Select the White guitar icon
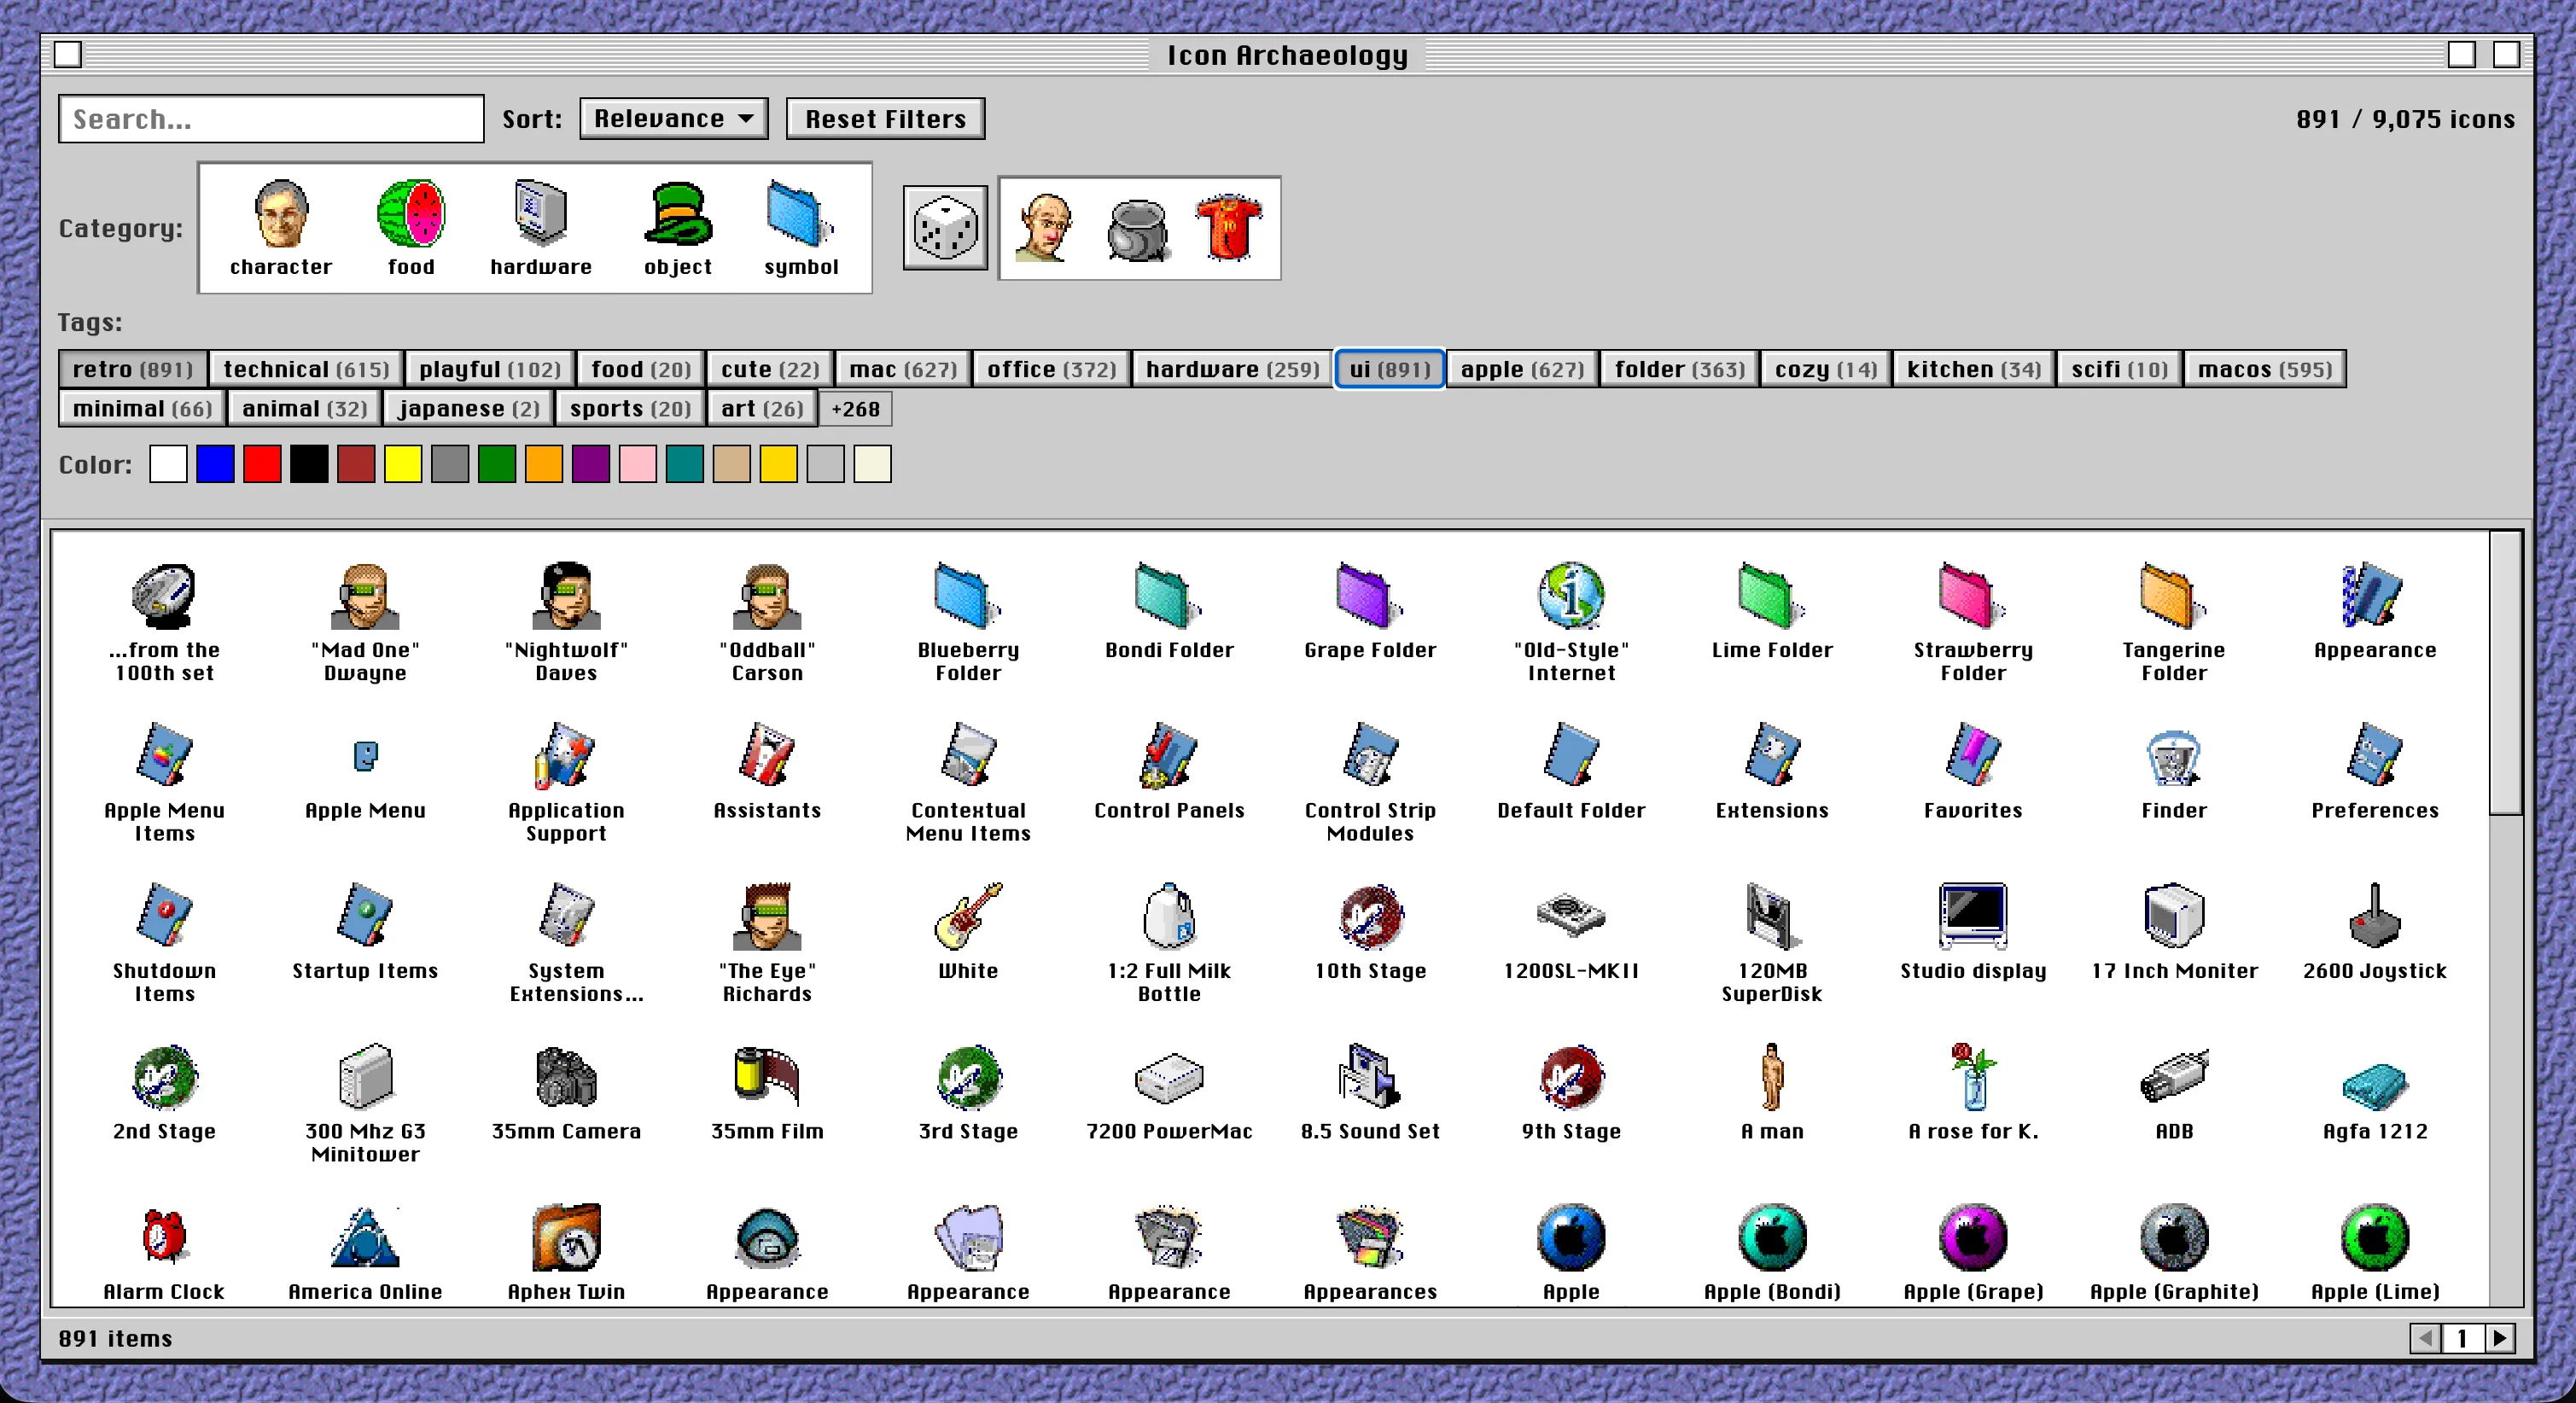Image resolution: width=2576 pixels, height=1403 pixels. pyautogui.click(x=967, y=916)
